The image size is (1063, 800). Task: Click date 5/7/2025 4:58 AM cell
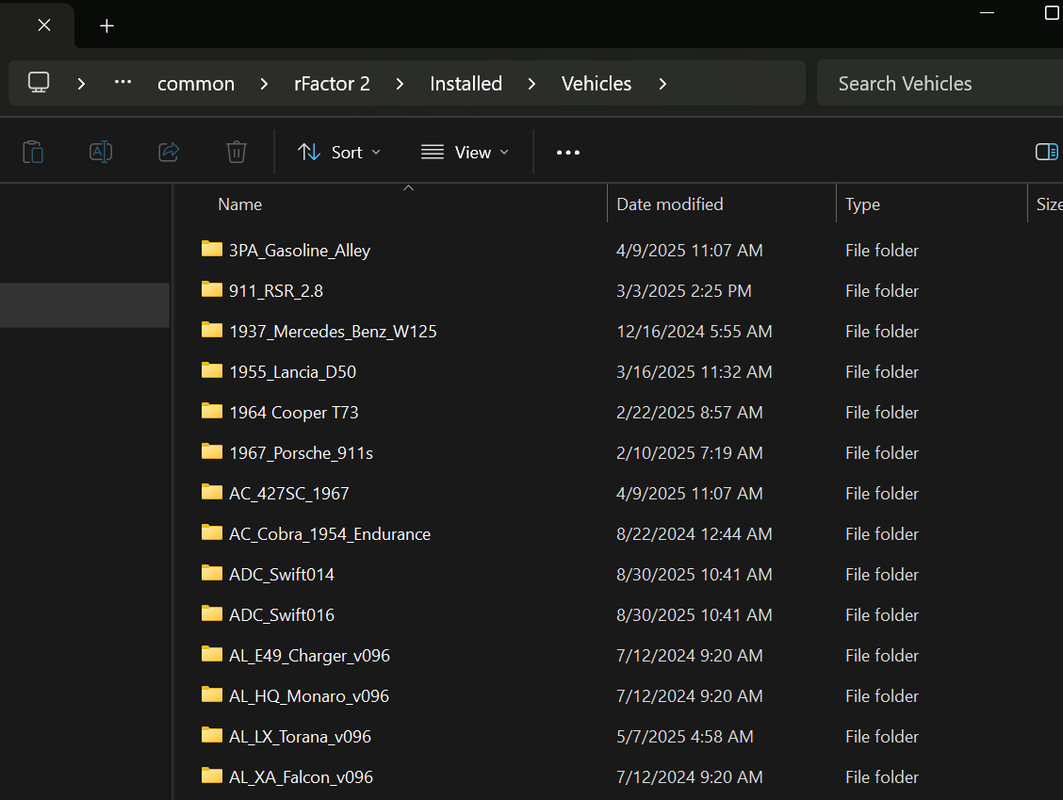click(x=685, y=736)
